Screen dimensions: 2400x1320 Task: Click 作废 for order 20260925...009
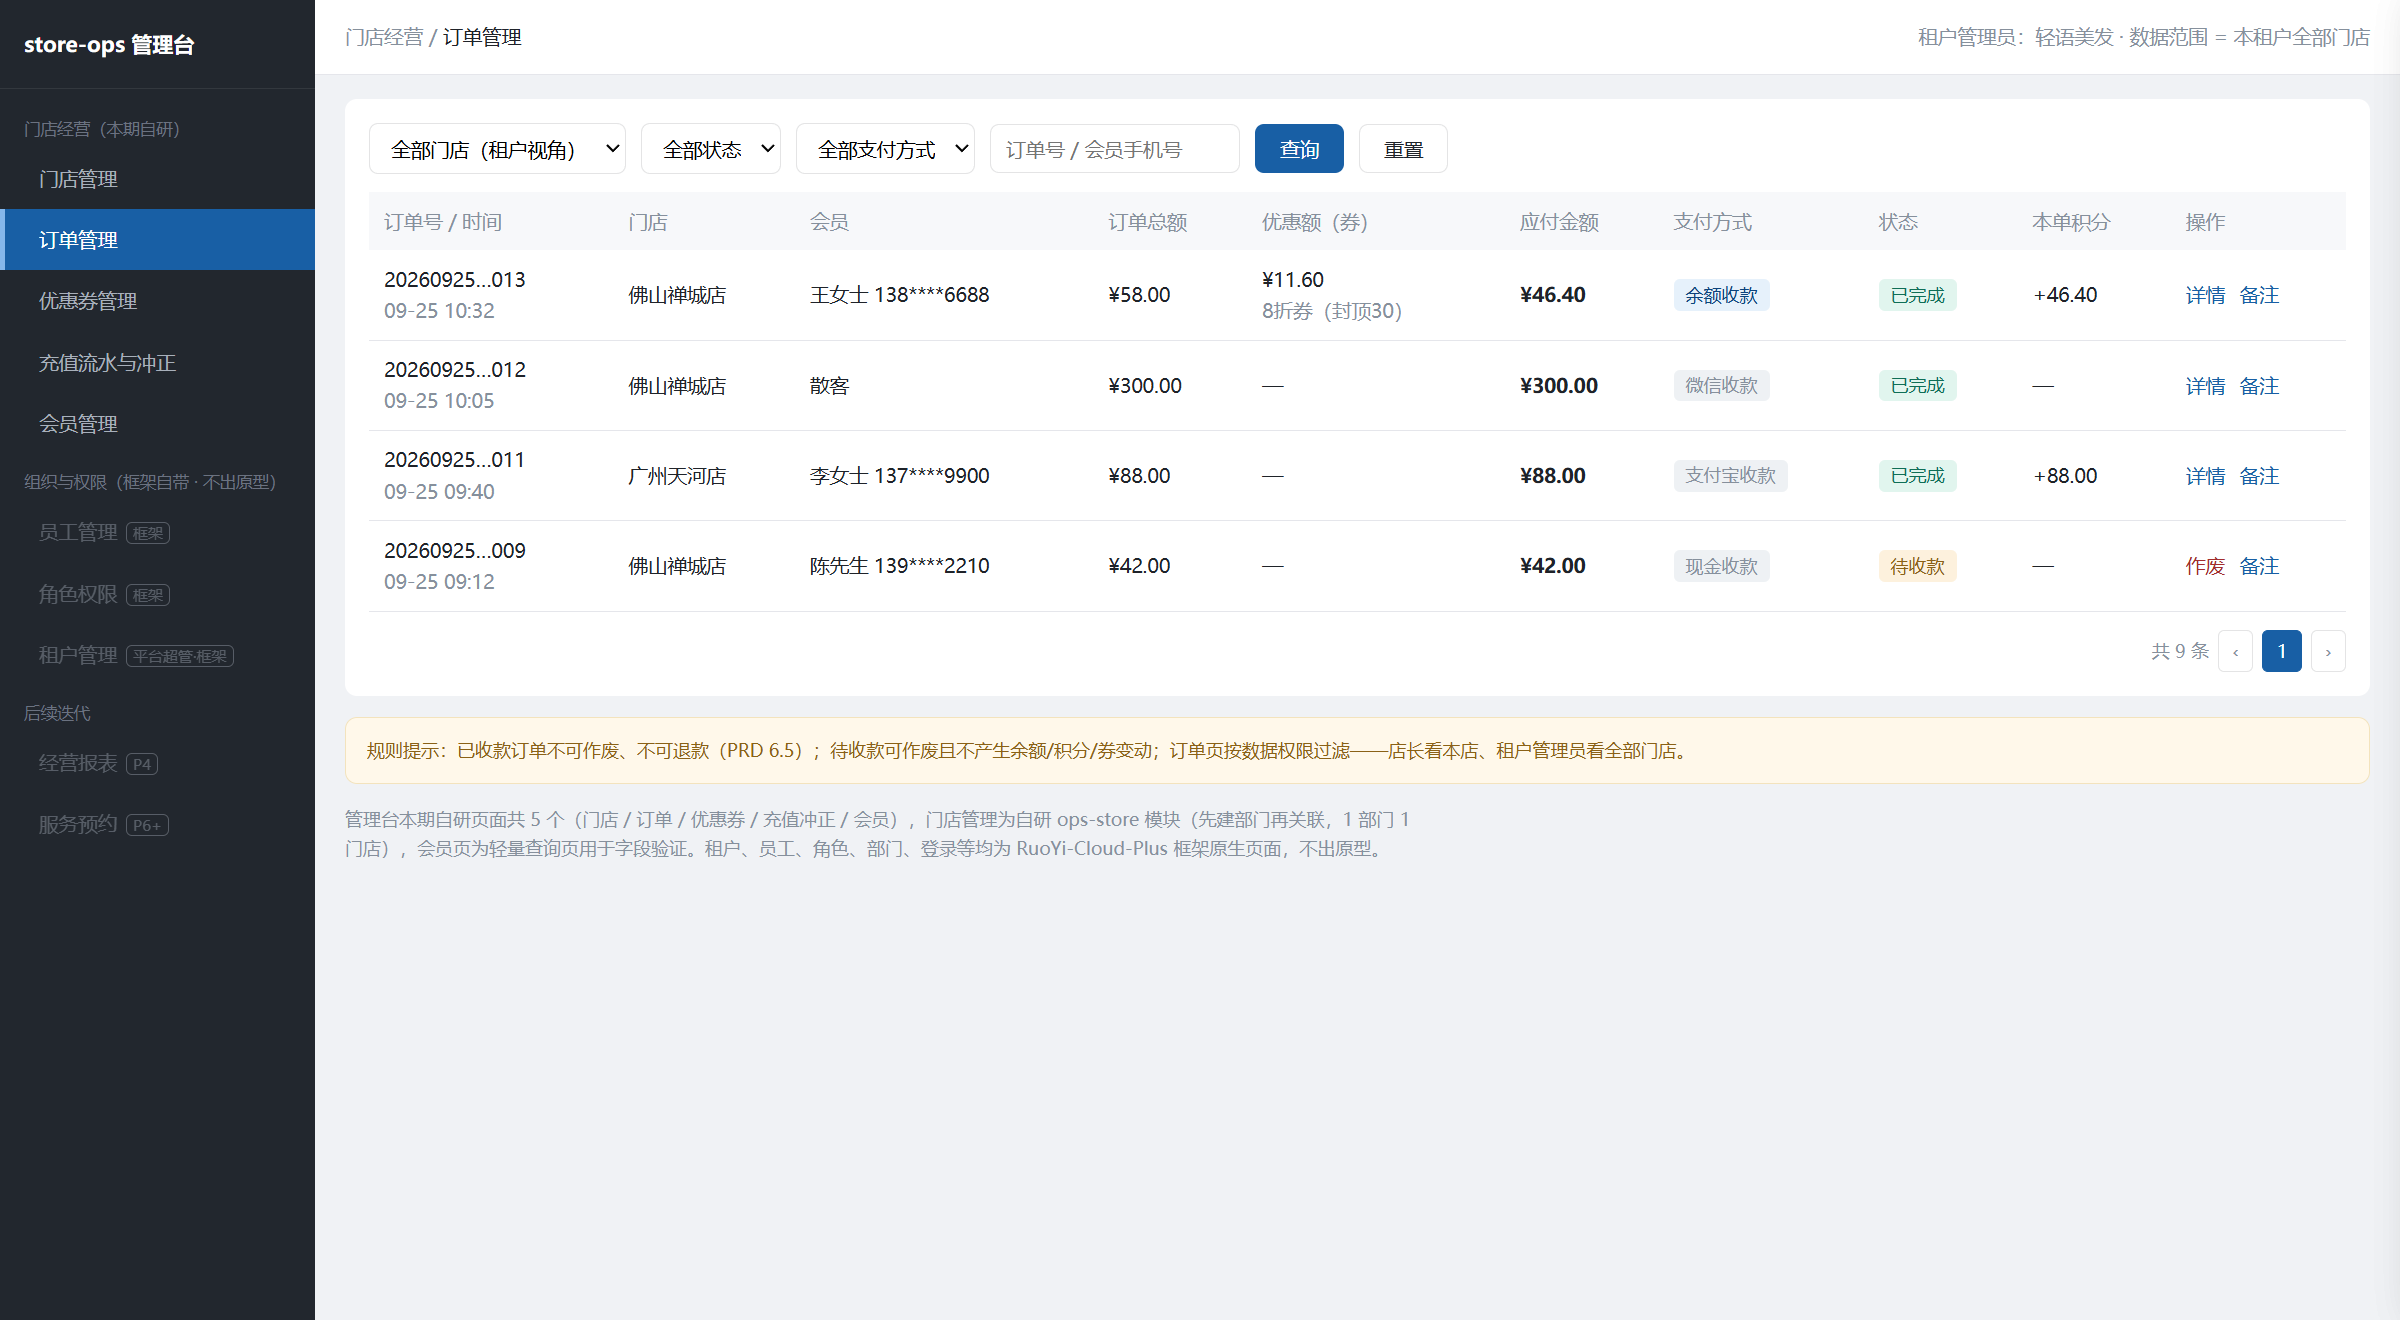point(2205,566)
